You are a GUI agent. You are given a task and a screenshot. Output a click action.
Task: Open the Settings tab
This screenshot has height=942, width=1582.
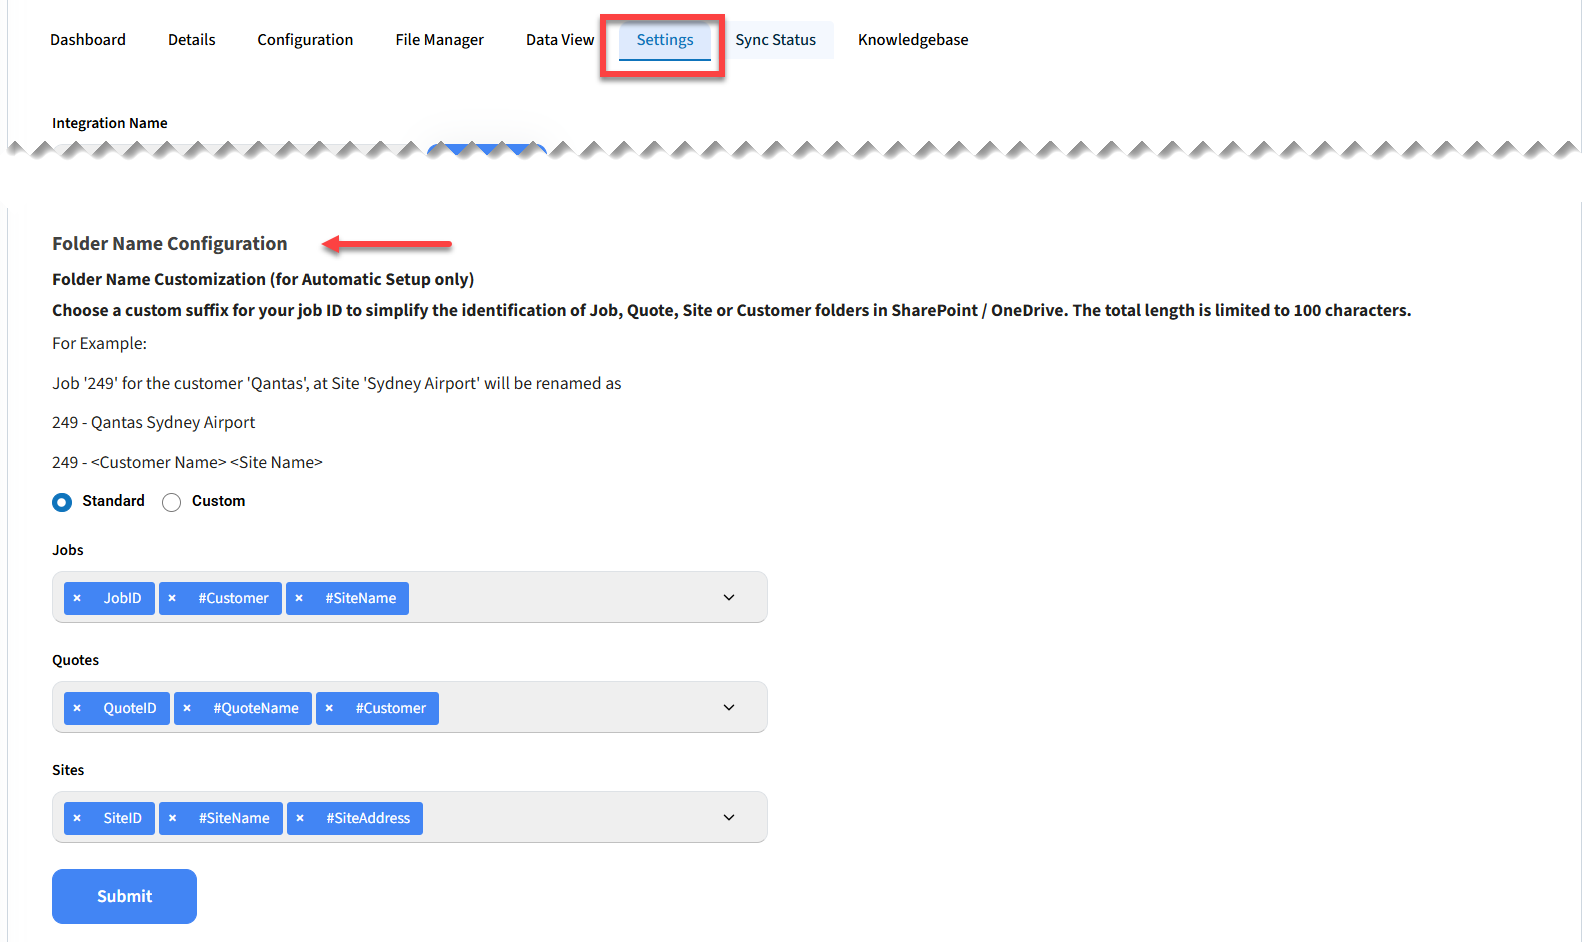(665, 40)
